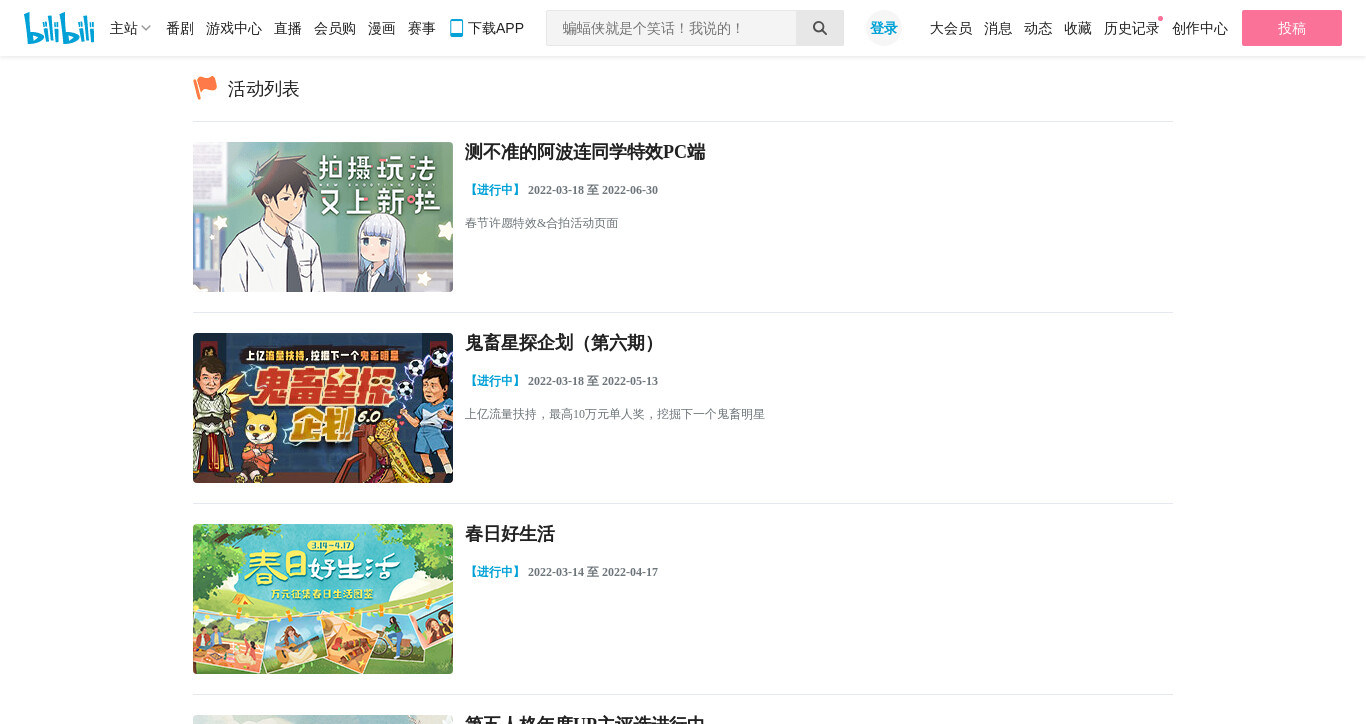Click the 活动列表 heading text
The width and height of the screenshot is (1366, 724).
click(x=264, y=89)
